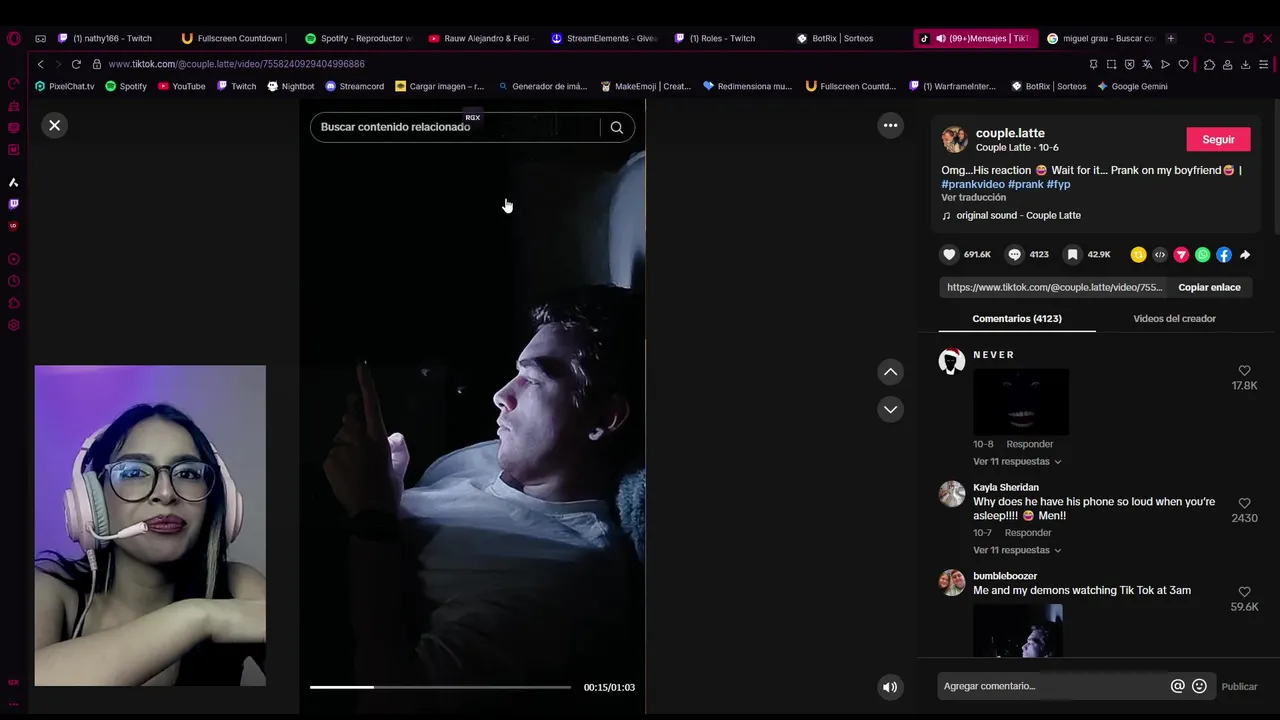This screenshot has height=720, width=1280.
Task: Seek on the video progress bar
Action: coord(440,687)
